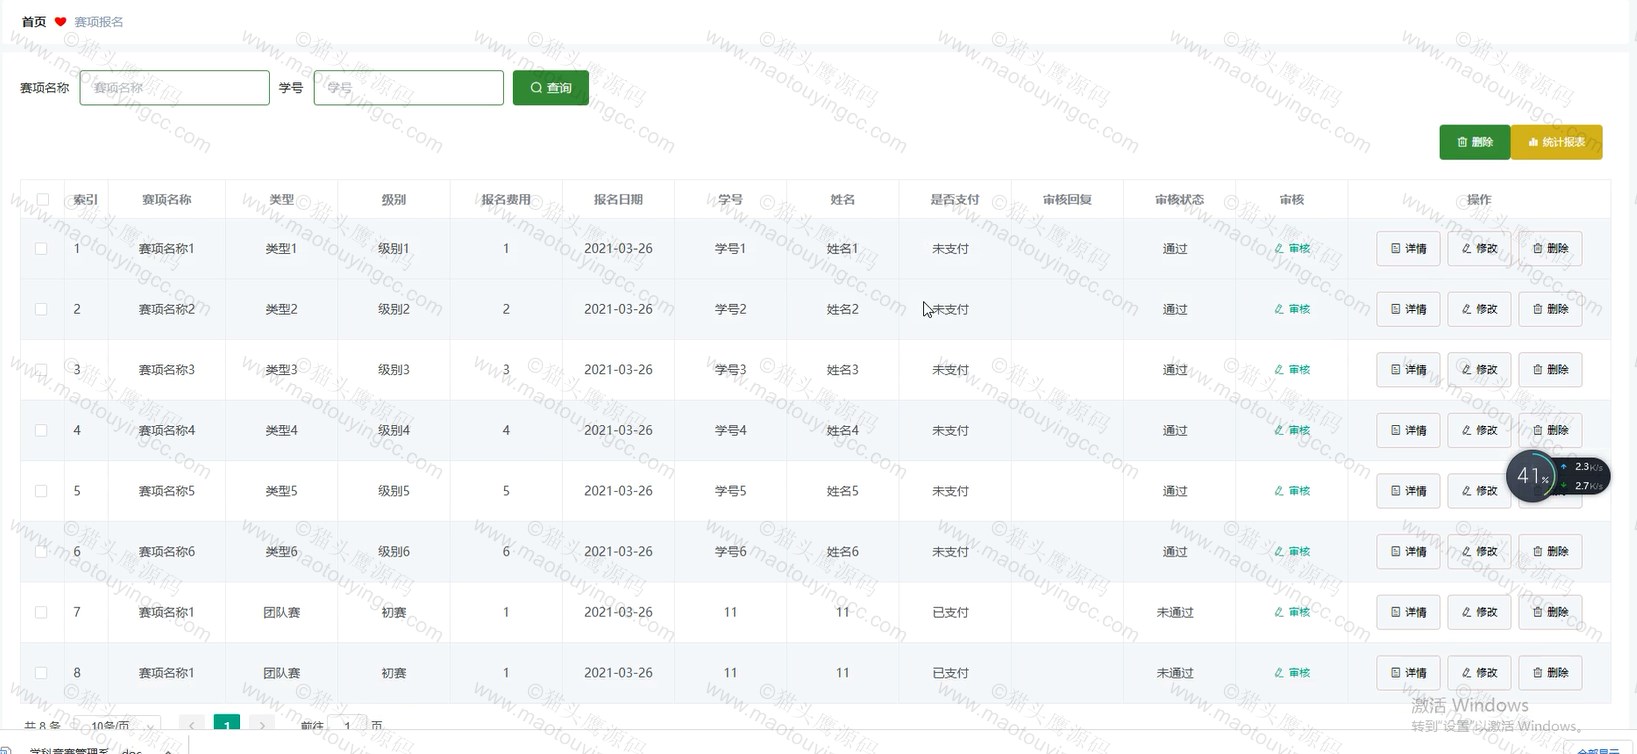Click 修改 for row 赛项名称1 index 1
Viewport: 1637px width, 754px height.
[x=1479, y=248]
